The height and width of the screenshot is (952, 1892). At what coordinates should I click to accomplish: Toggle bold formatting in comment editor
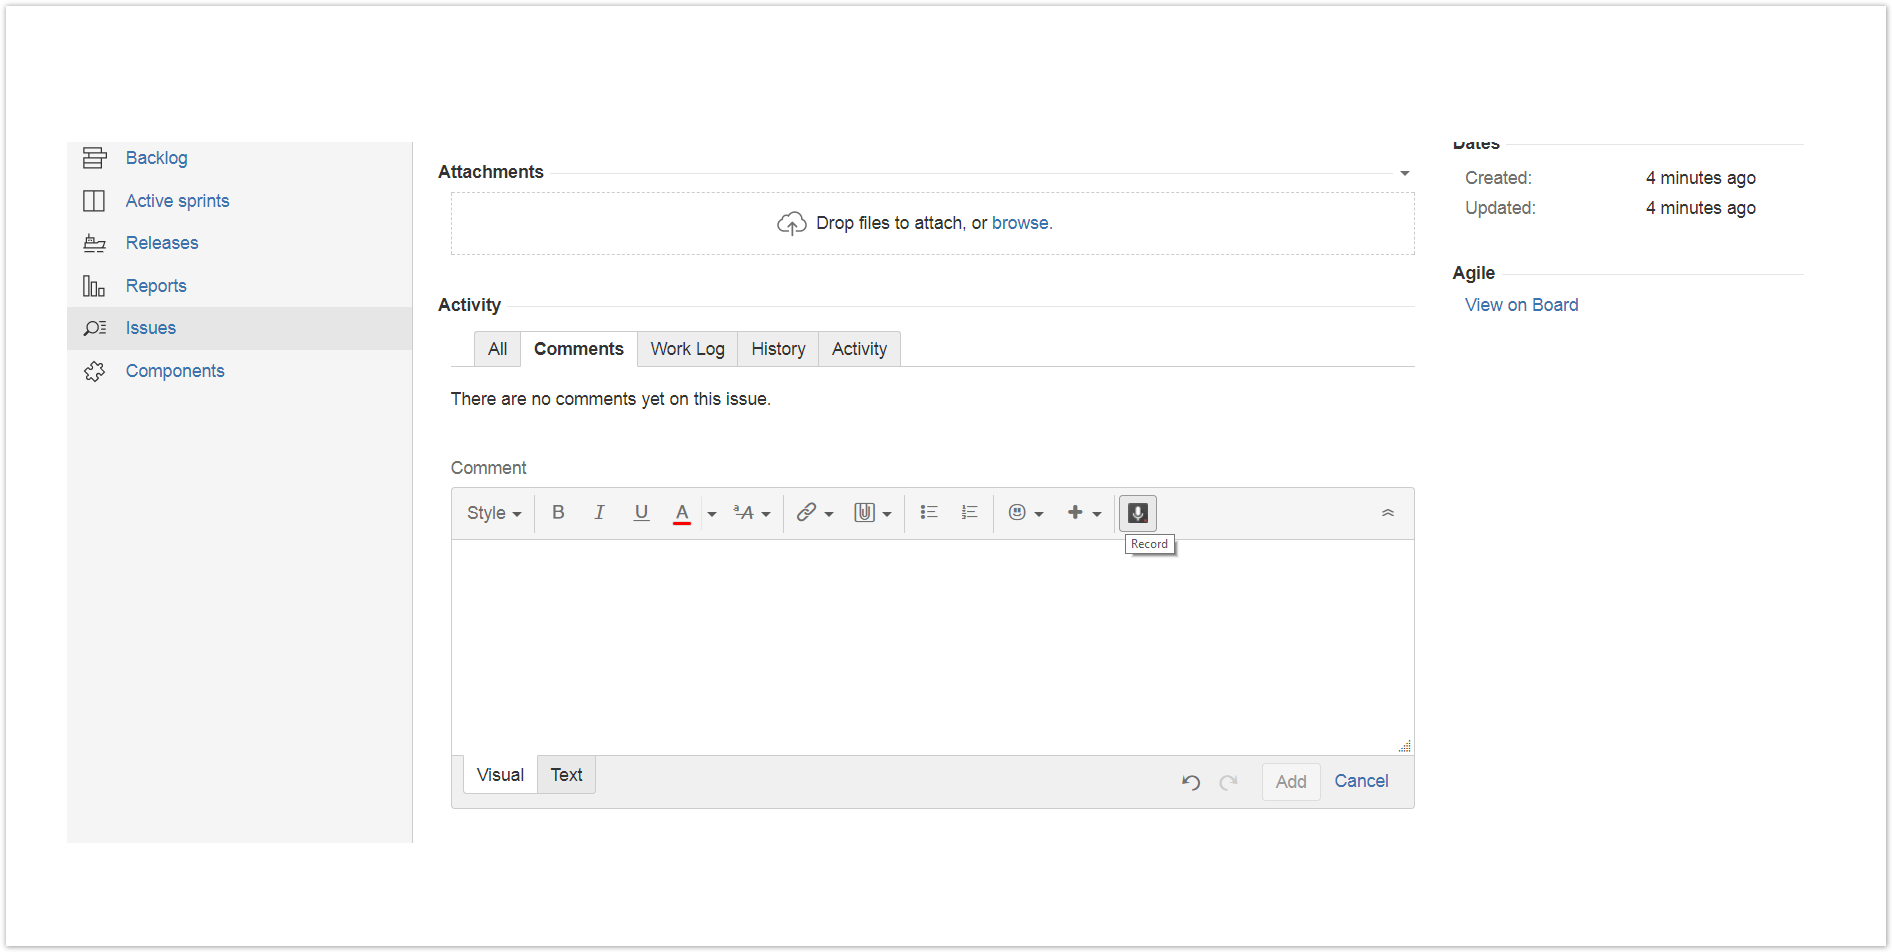[558, 513]
